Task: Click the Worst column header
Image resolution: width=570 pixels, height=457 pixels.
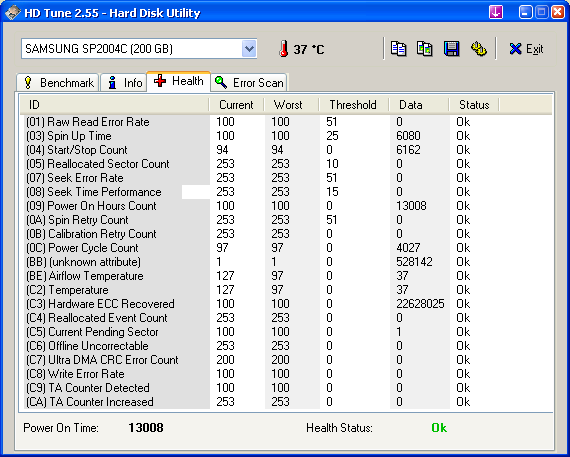Action: click(292, 105)
